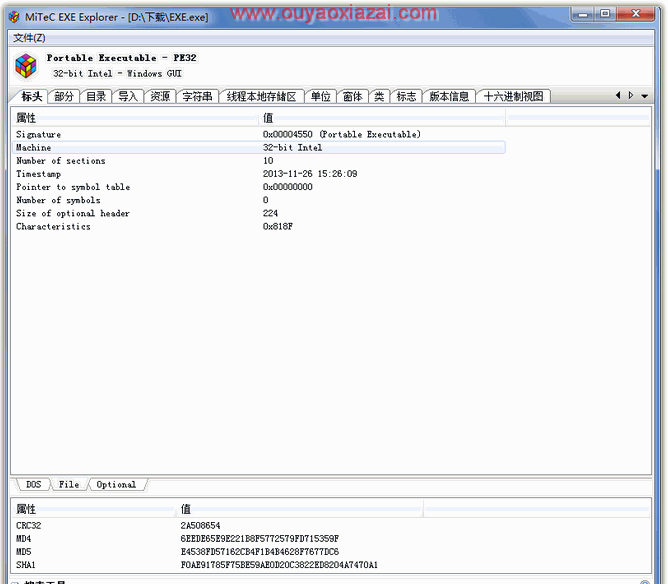Click the 32-bit Intel machine value

292,147
